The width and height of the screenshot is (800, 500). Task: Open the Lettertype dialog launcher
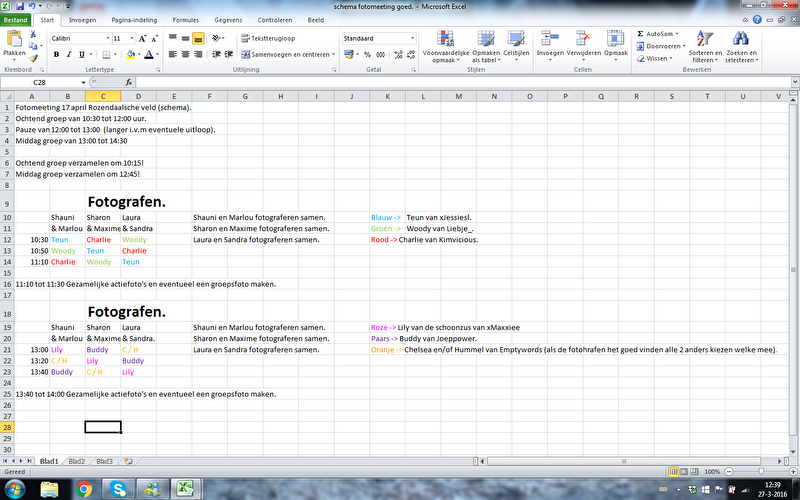coord(158,69)
